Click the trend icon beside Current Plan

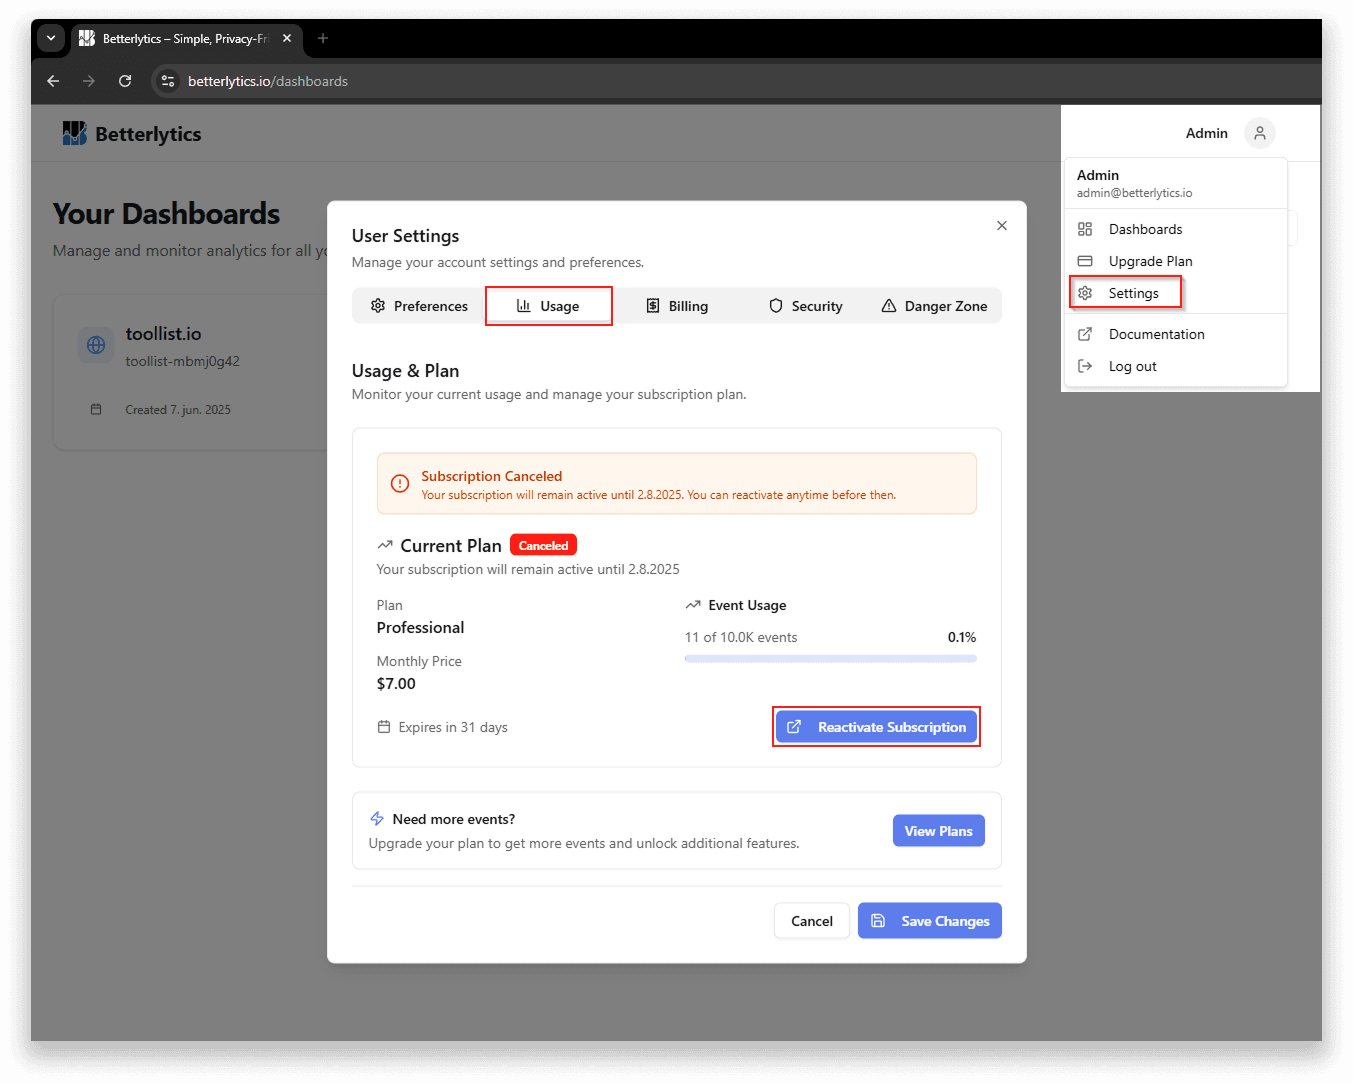coord(385,545)
